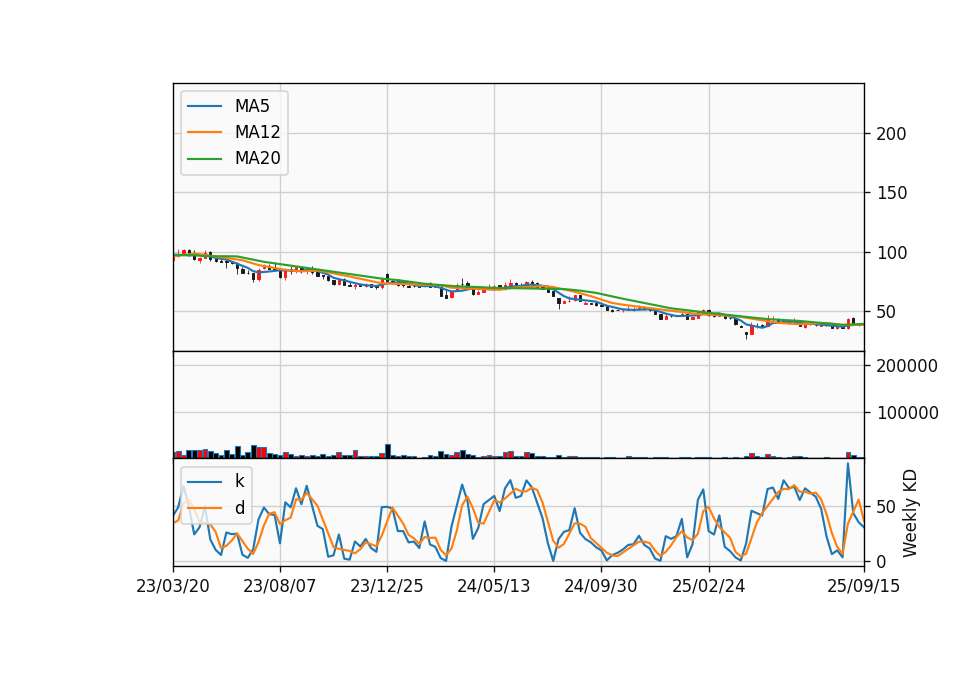Click the Weekly KD axis title
Viewport: 960px width, 690px height.
click(910, 513)
